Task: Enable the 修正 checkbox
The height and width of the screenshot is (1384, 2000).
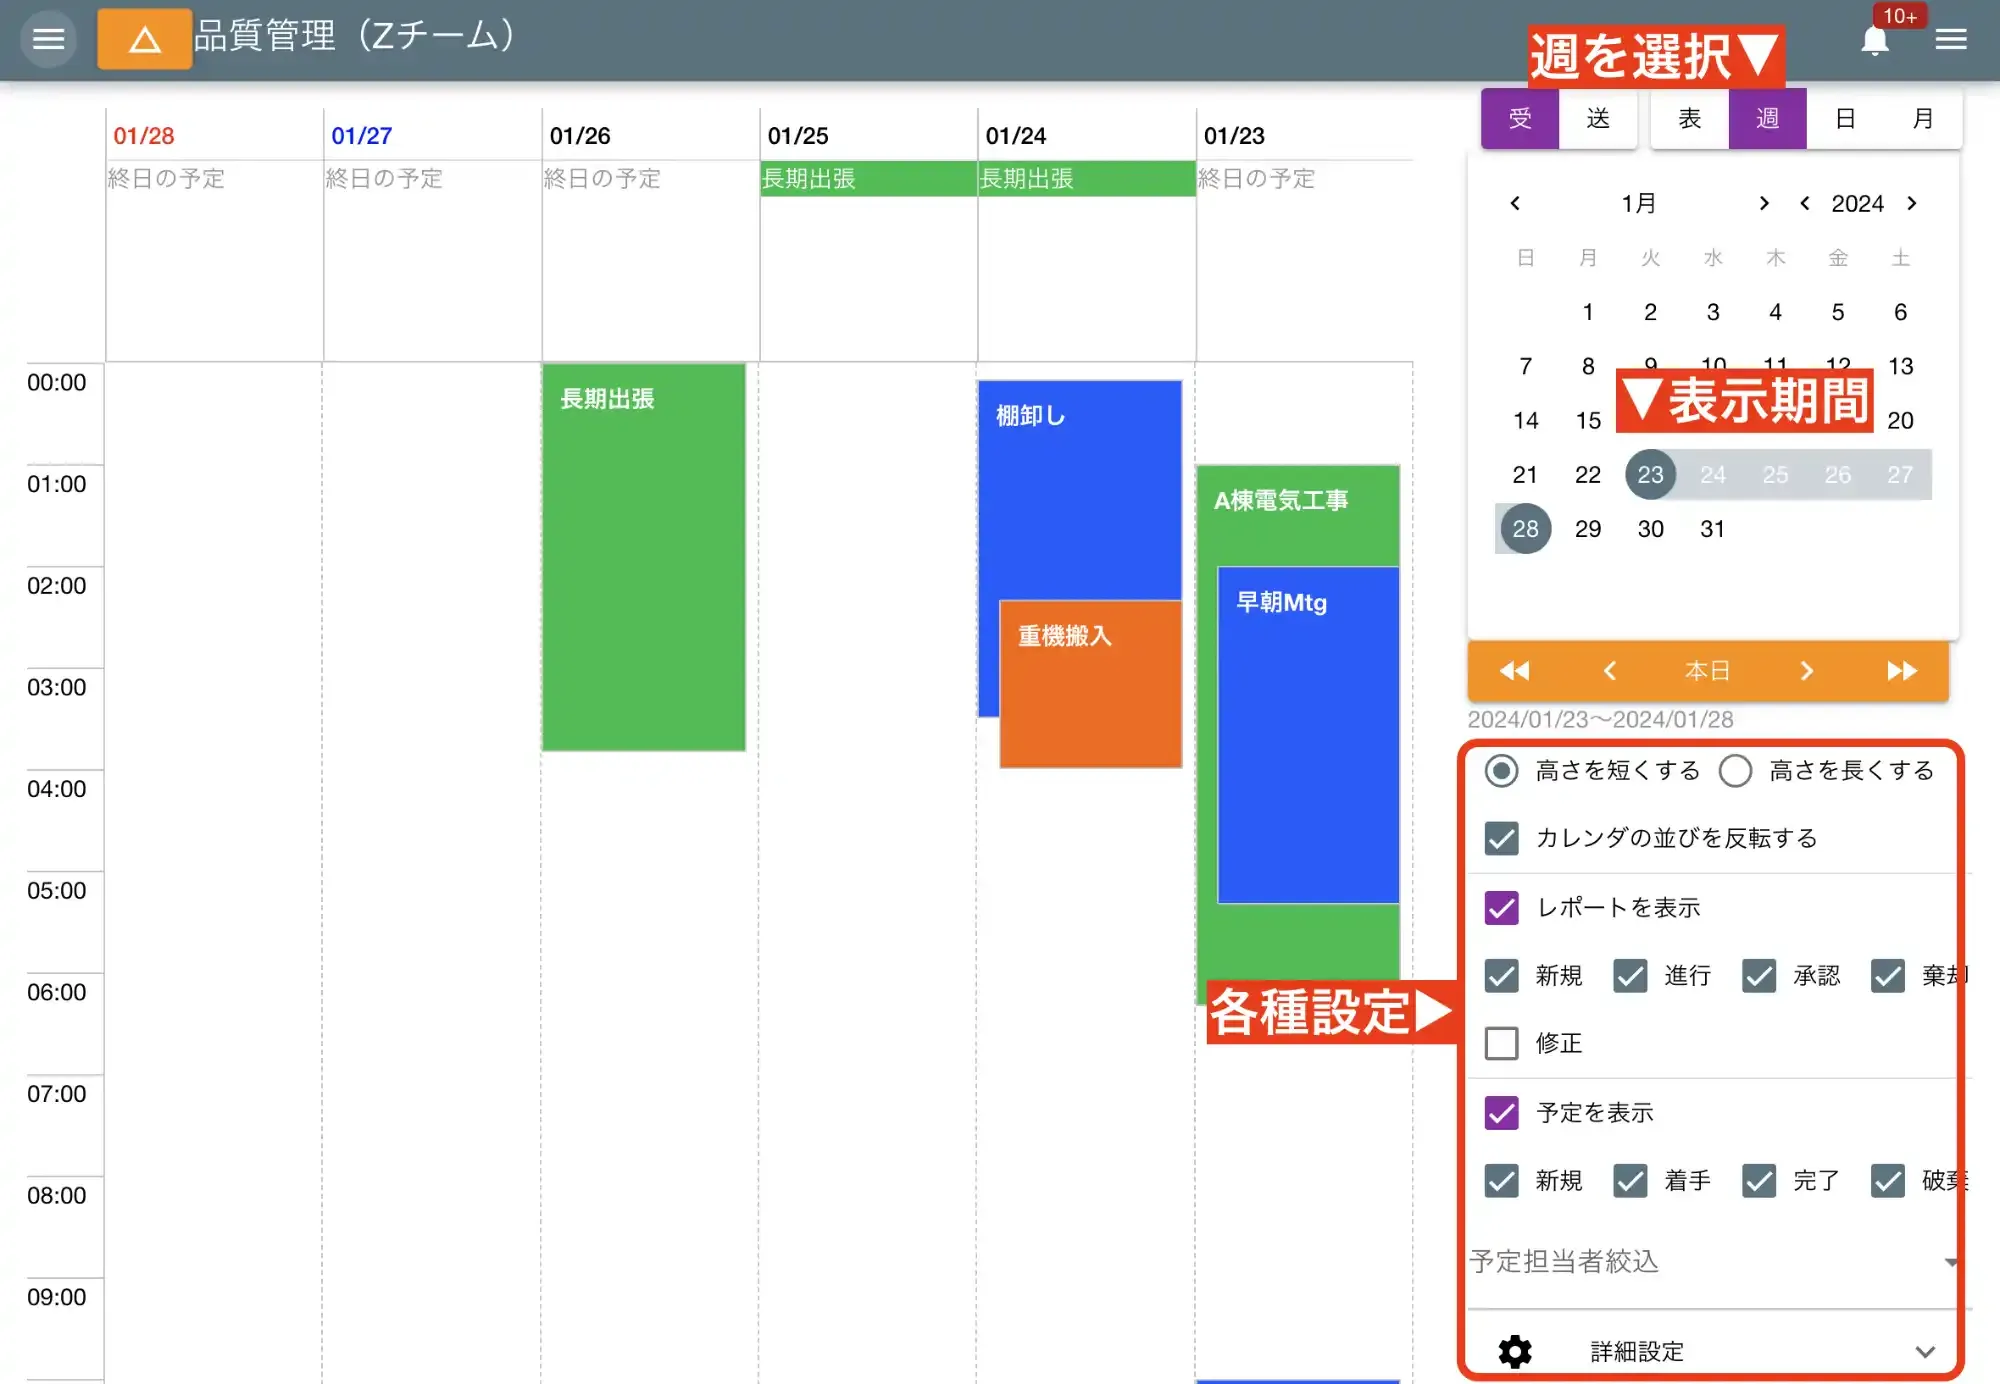Action: [x=1500, y=1043]
